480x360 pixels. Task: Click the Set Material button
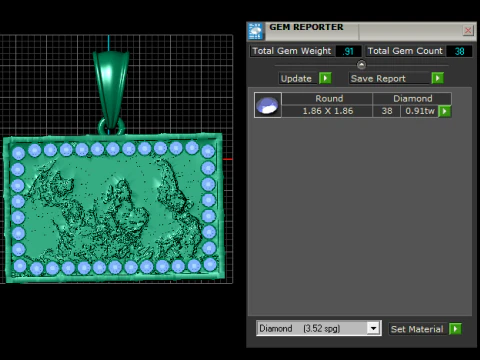418,329
